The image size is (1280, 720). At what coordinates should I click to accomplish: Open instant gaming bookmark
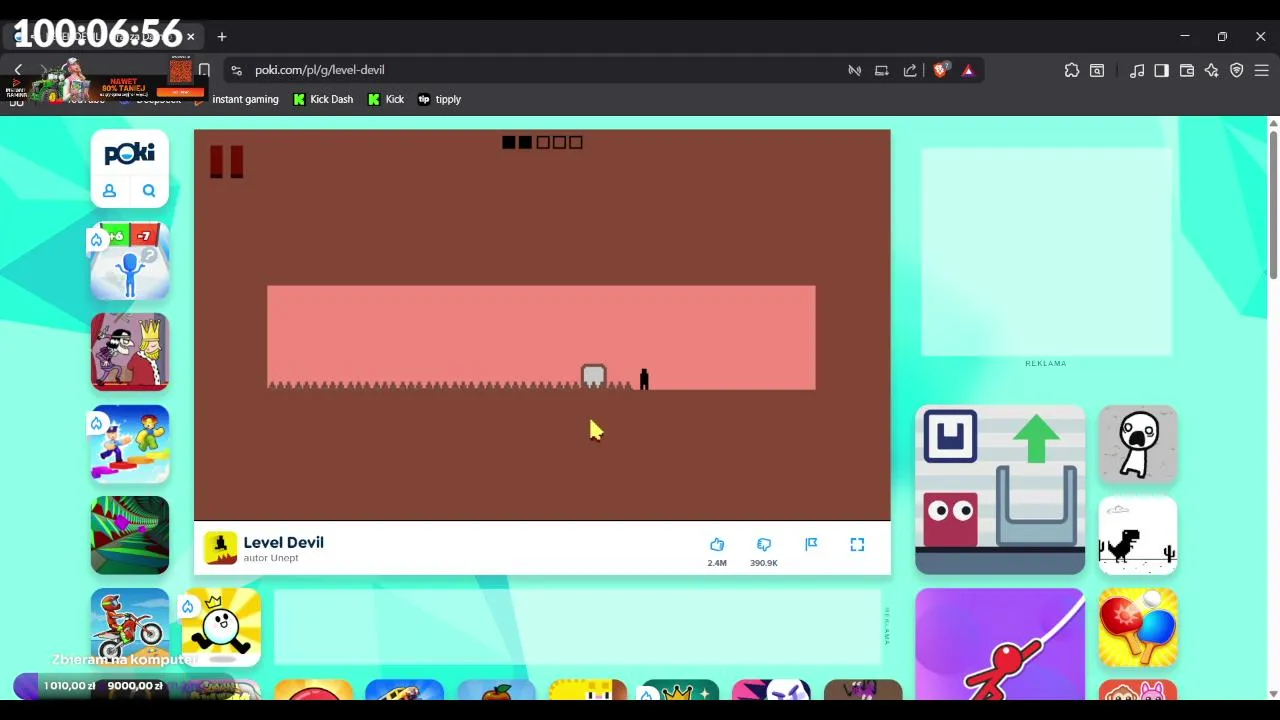237,99
